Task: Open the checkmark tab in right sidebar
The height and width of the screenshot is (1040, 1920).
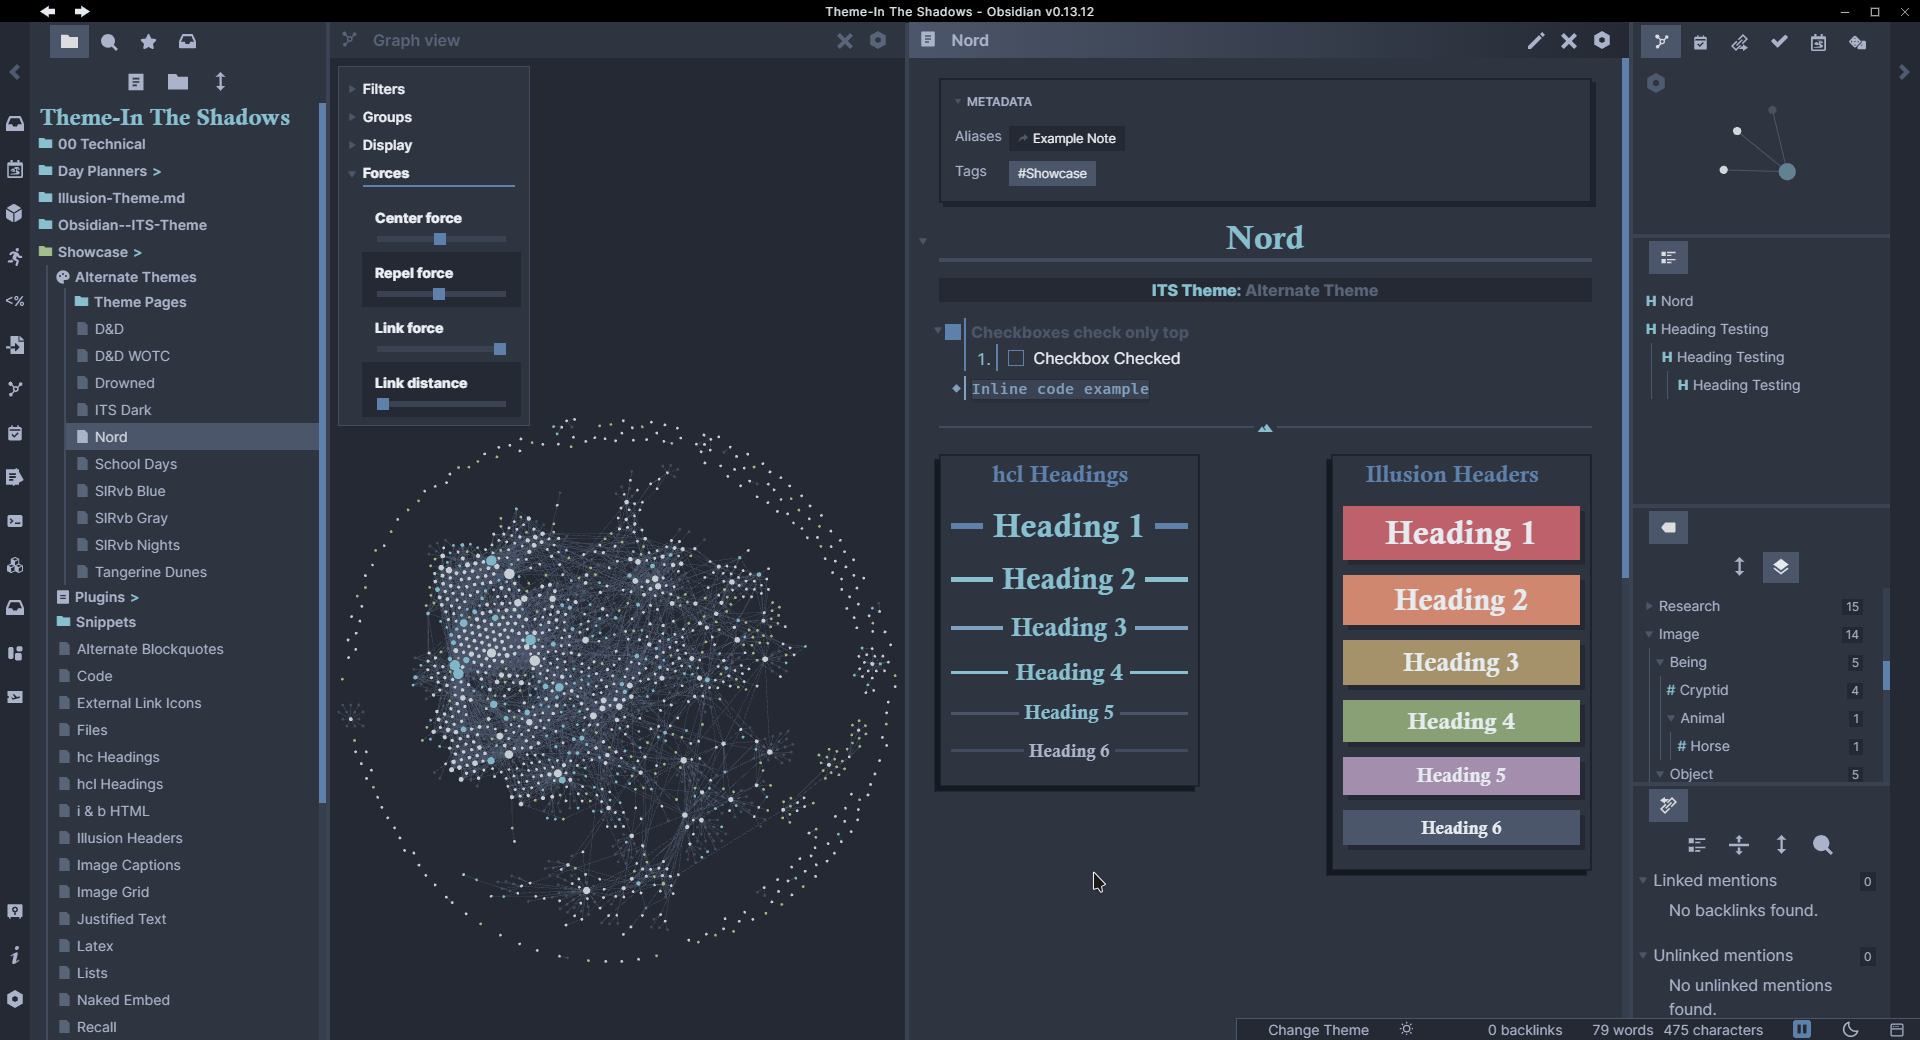Action: click(x=1779, y=42)
